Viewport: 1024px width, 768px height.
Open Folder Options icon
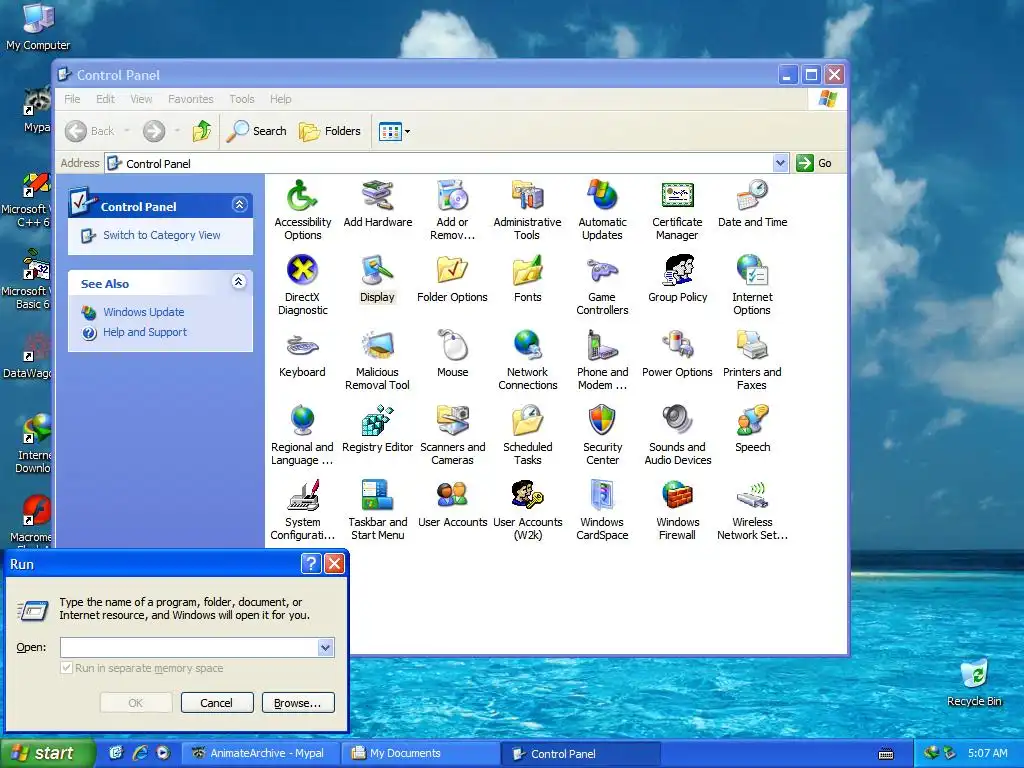[x=453, y=270]
